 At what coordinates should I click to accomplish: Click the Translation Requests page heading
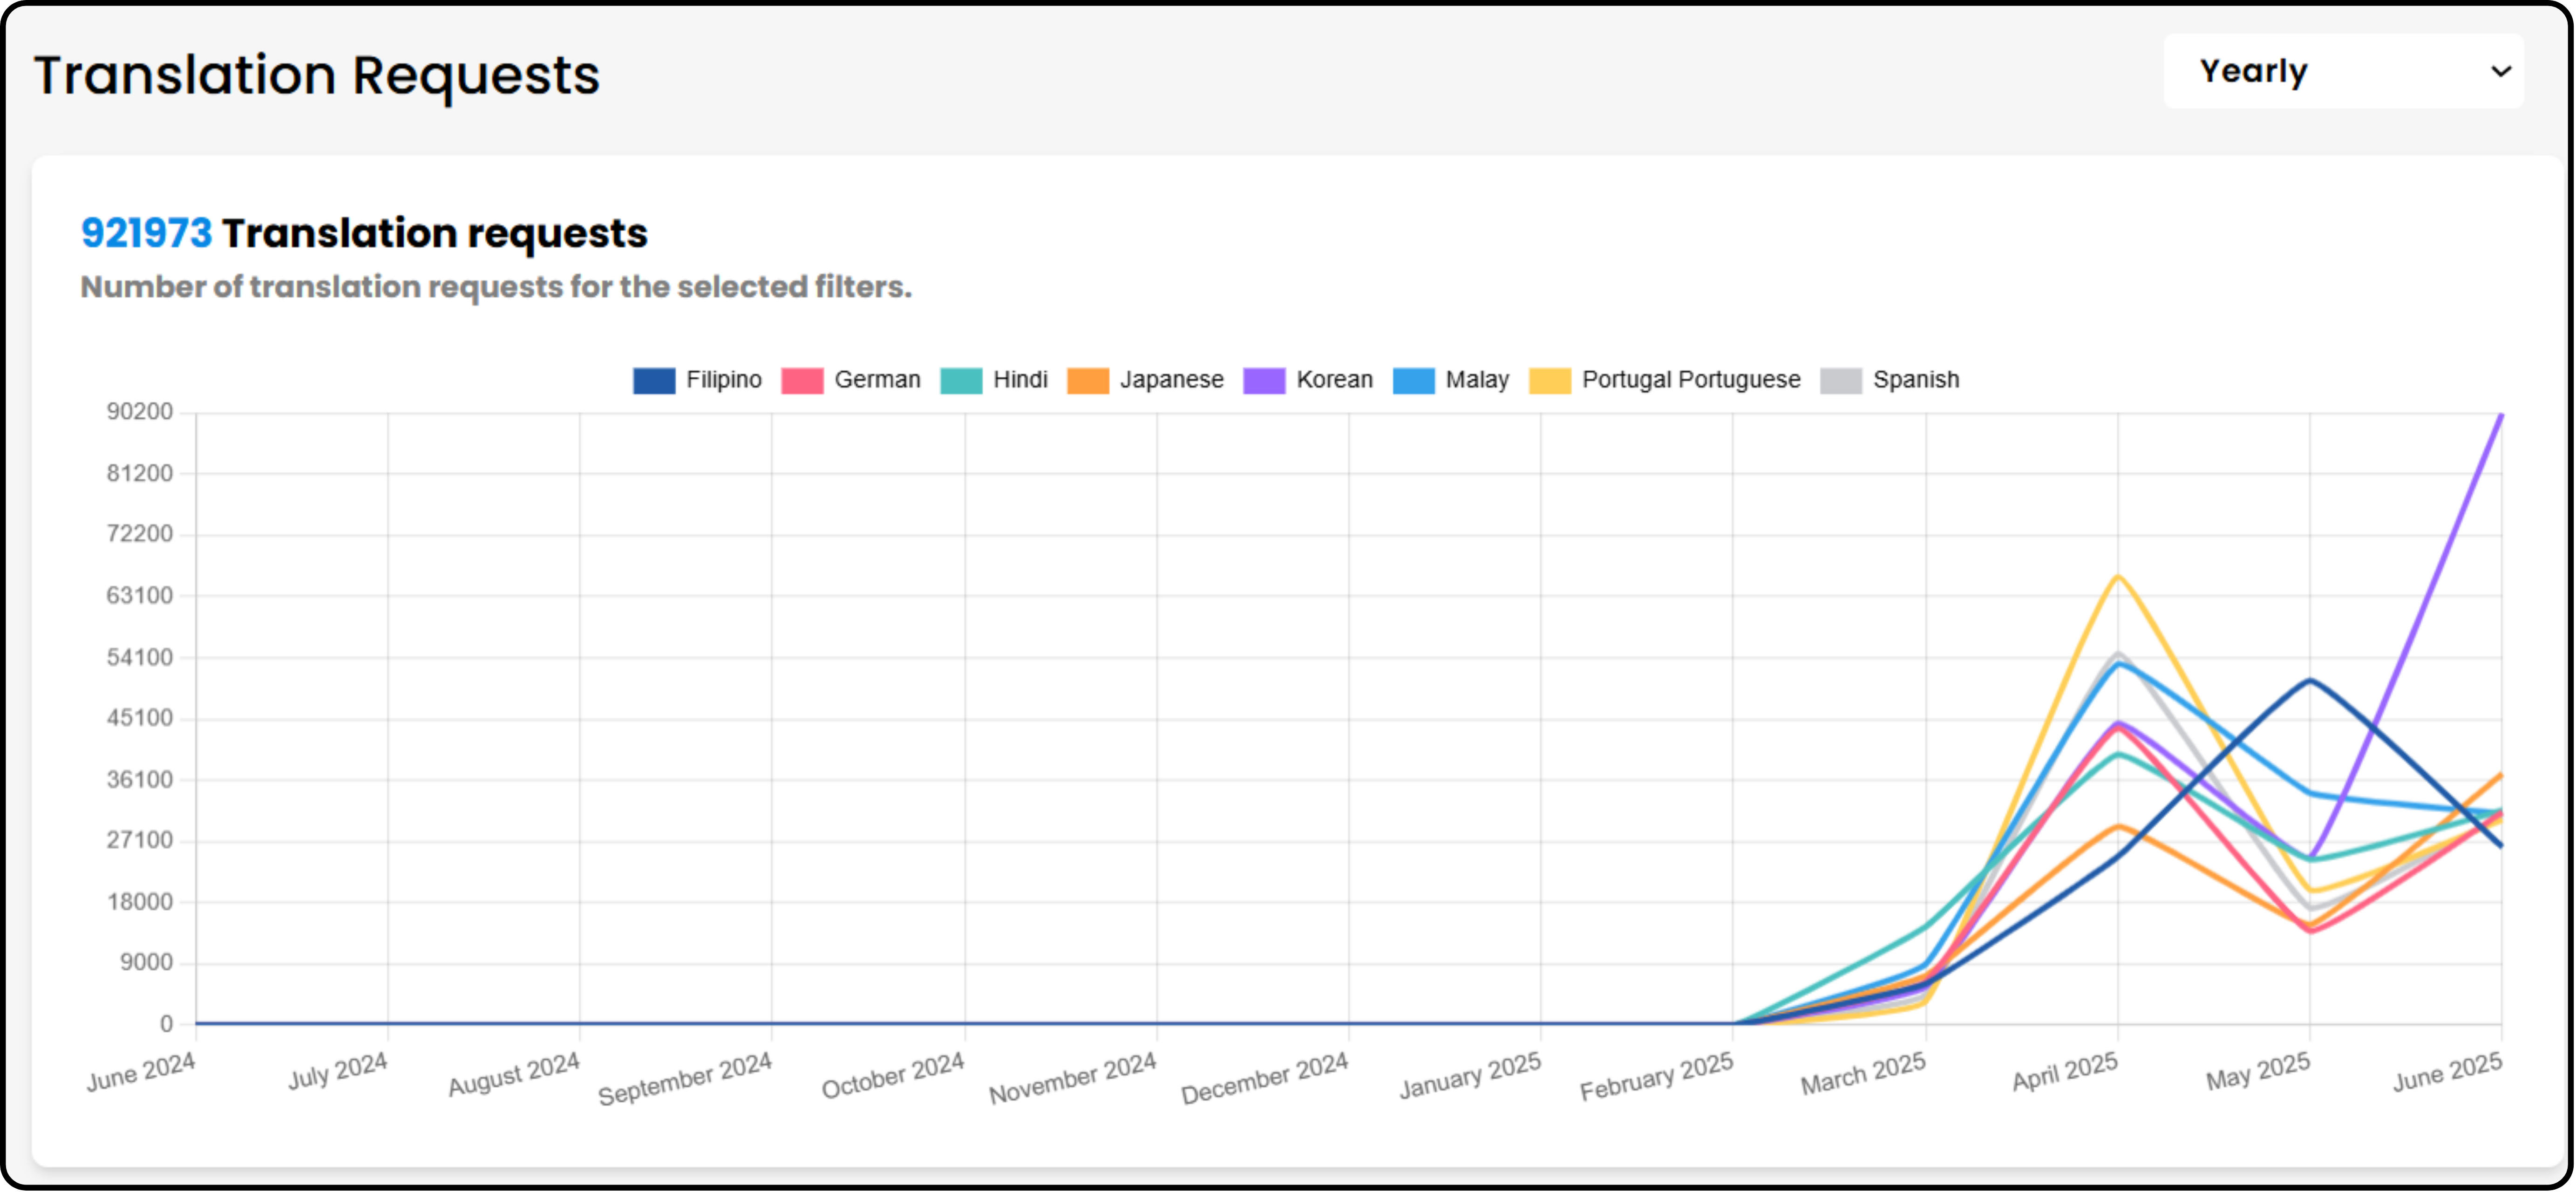tap(317, 76)
